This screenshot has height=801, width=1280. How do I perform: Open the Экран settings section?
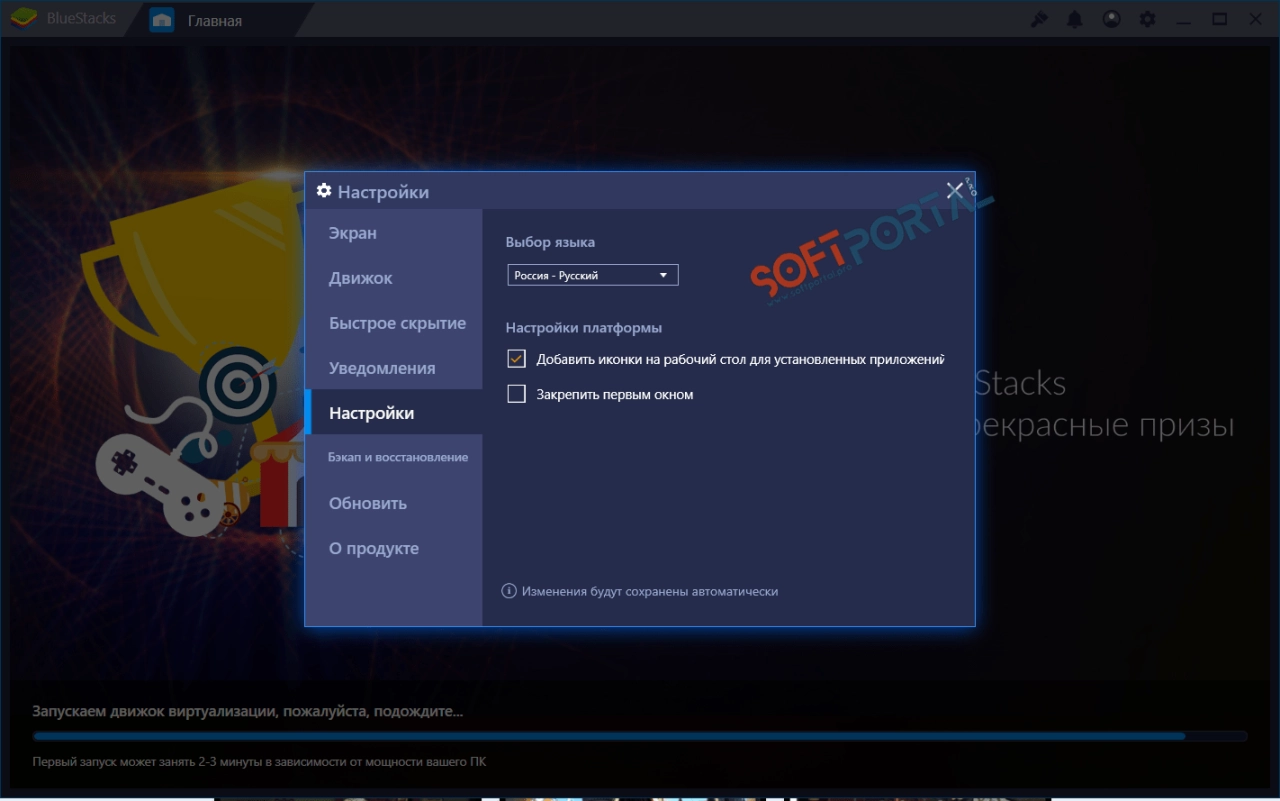click(x=394, y=233)
